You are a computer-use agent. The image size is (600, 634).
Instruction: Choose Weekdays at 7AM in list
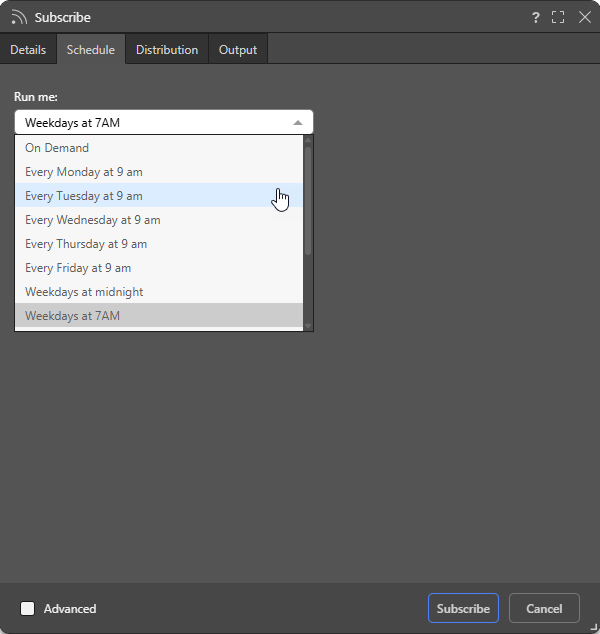click(x=159, y=316)
